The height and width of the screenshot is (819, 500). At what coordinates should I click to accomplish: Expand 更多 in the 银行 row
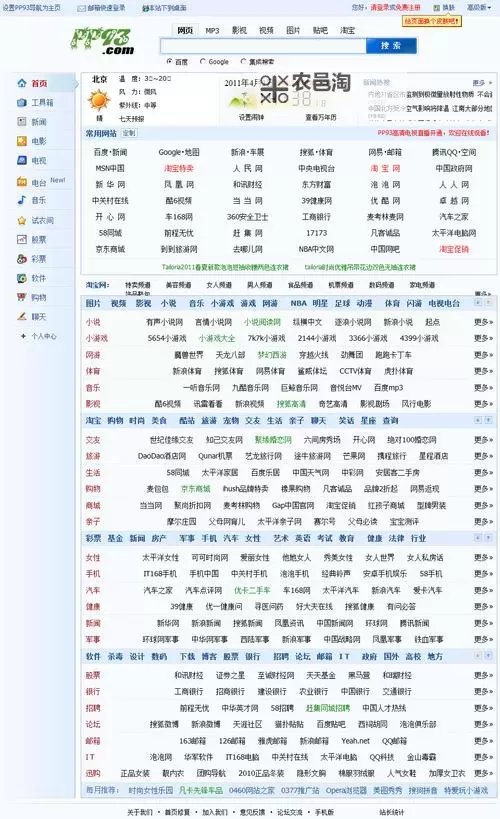pyautogui.click(x=483, y=692)
